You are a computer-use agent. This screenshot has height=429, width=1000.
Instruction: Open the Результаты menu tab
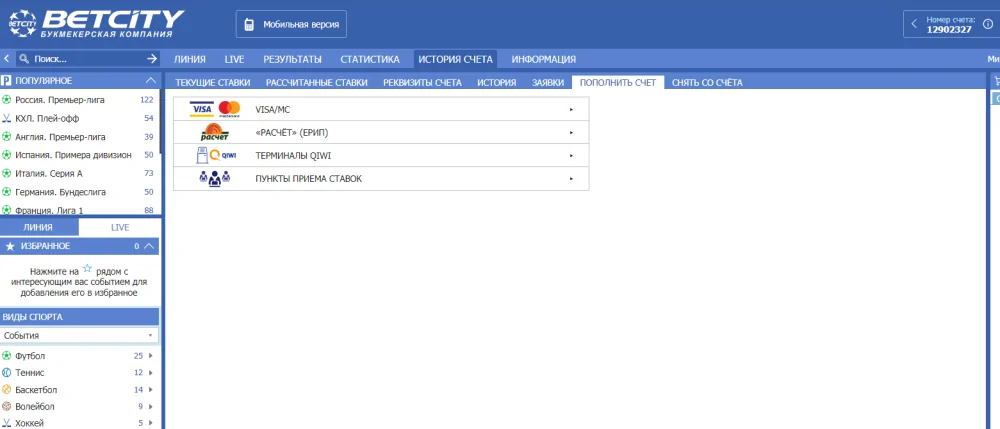292,59
